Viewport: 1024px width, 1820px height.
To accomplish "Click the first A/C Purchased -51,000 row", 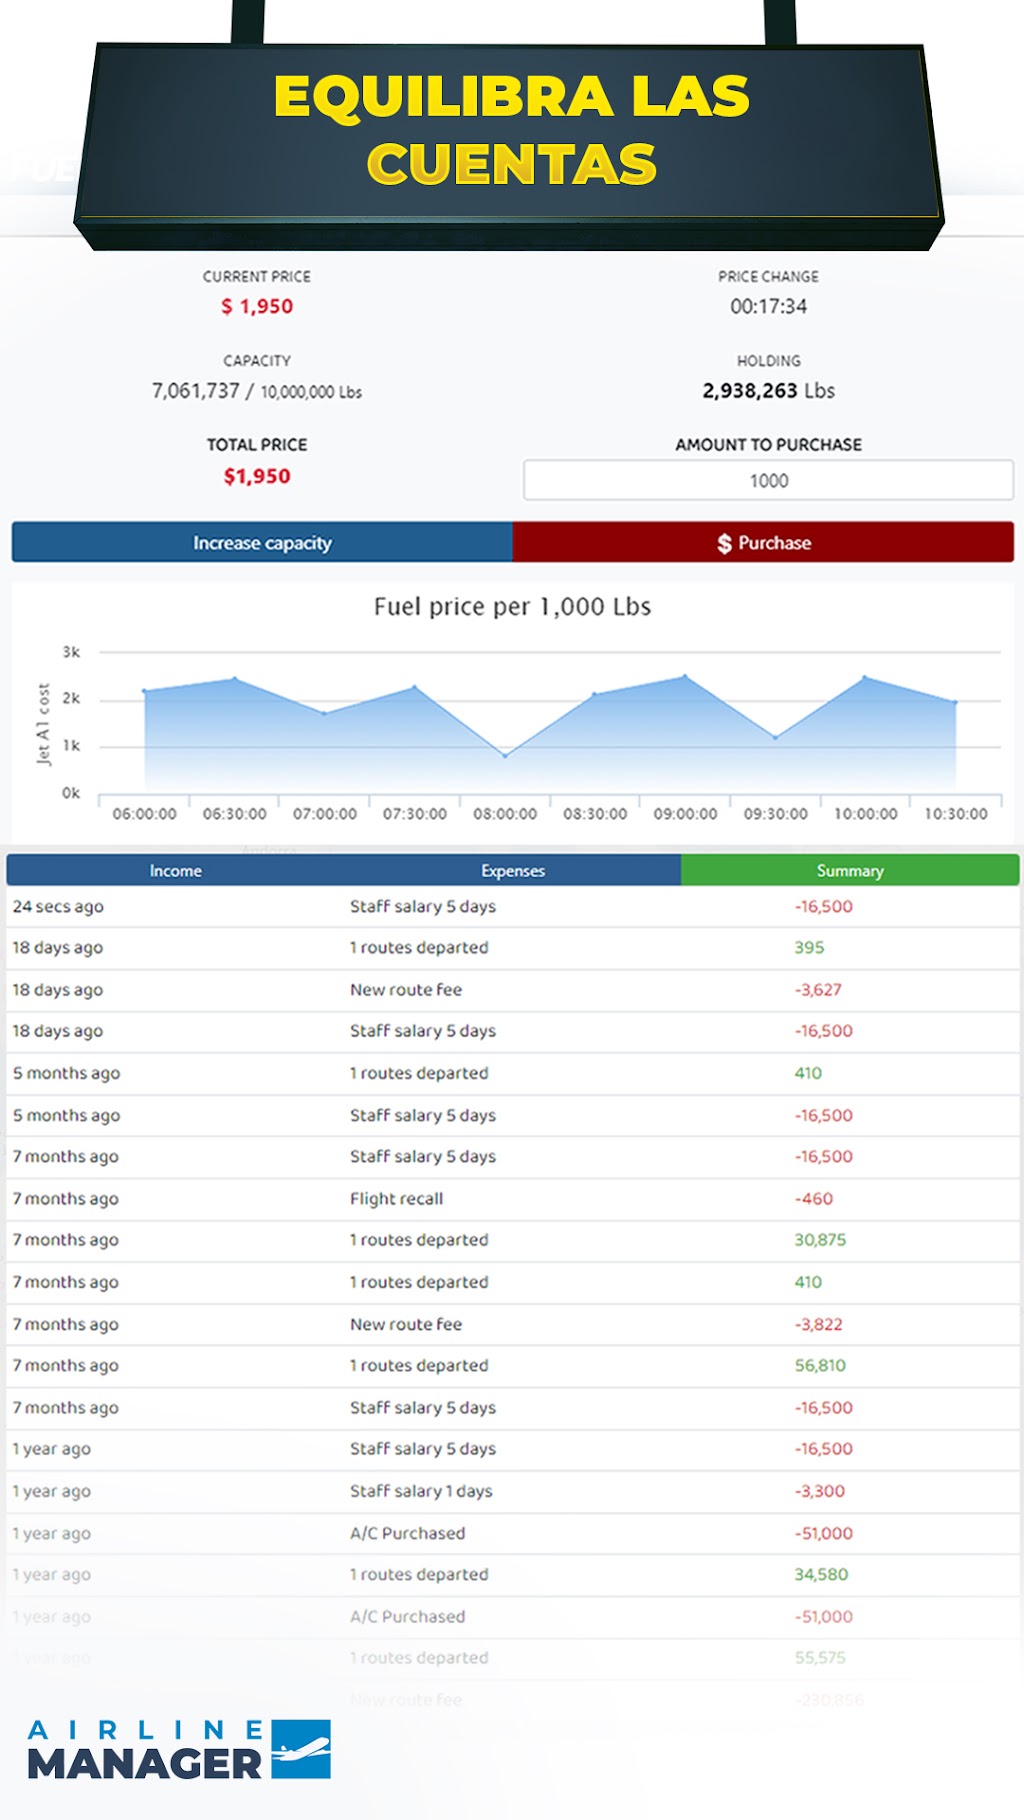I will point(512,1533).
